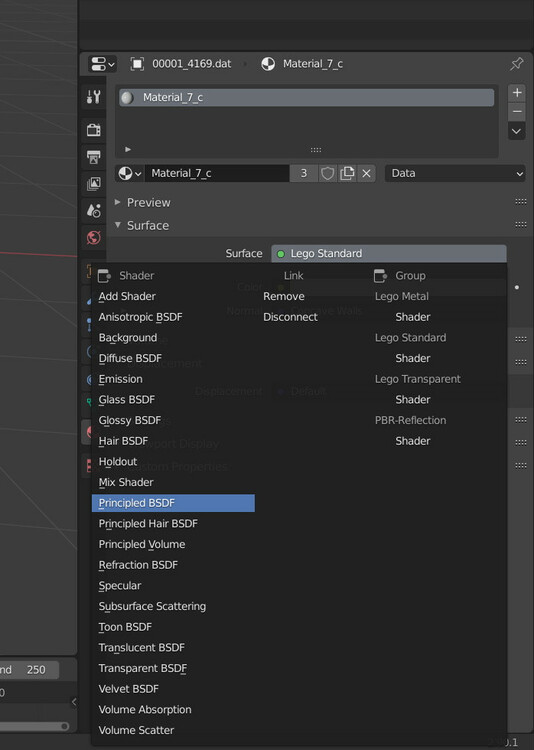
Task: Click the object icon beside 00001_4169.dat
Action: 137,64
